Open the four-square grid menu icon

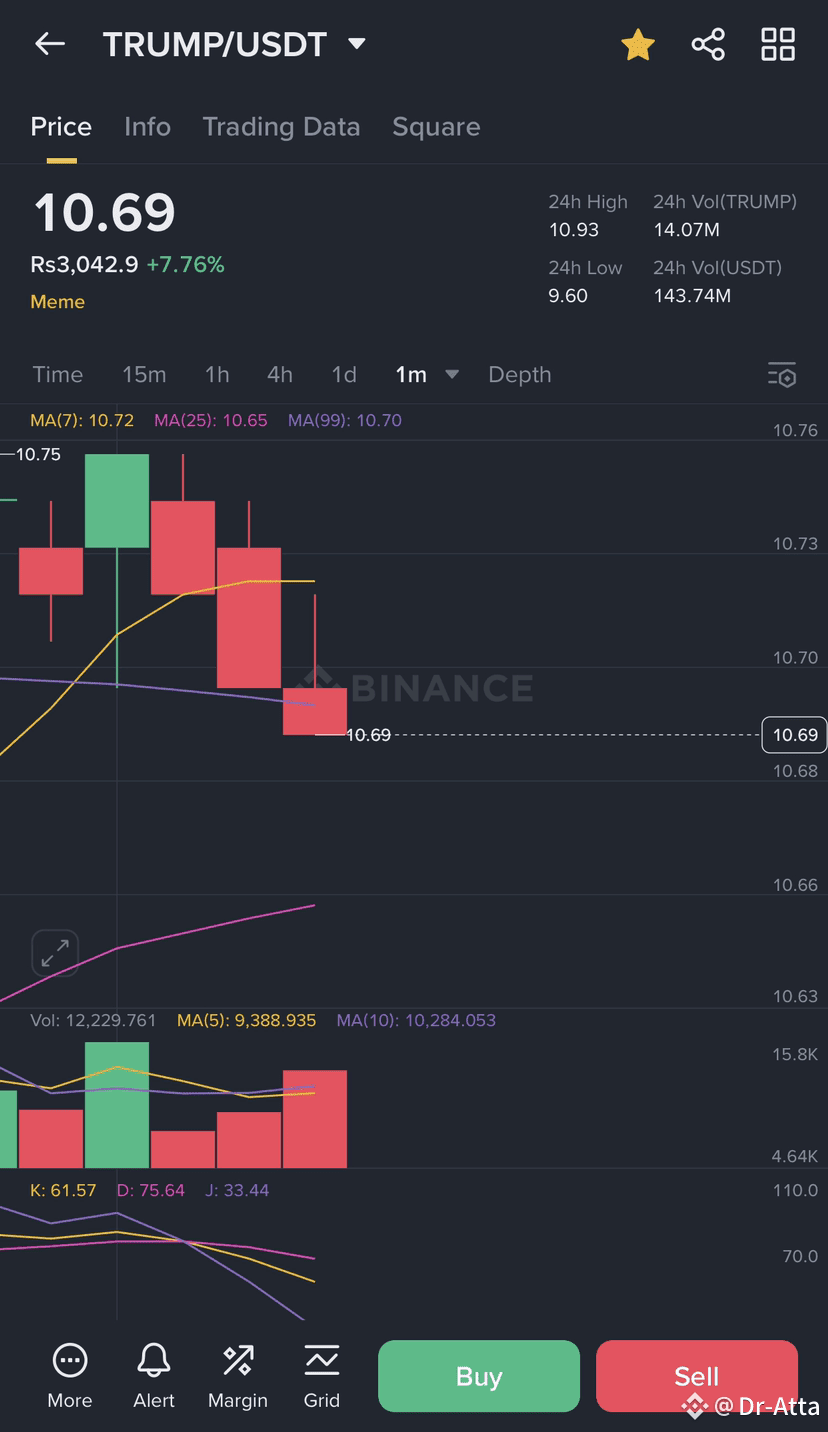coord(778,44)
